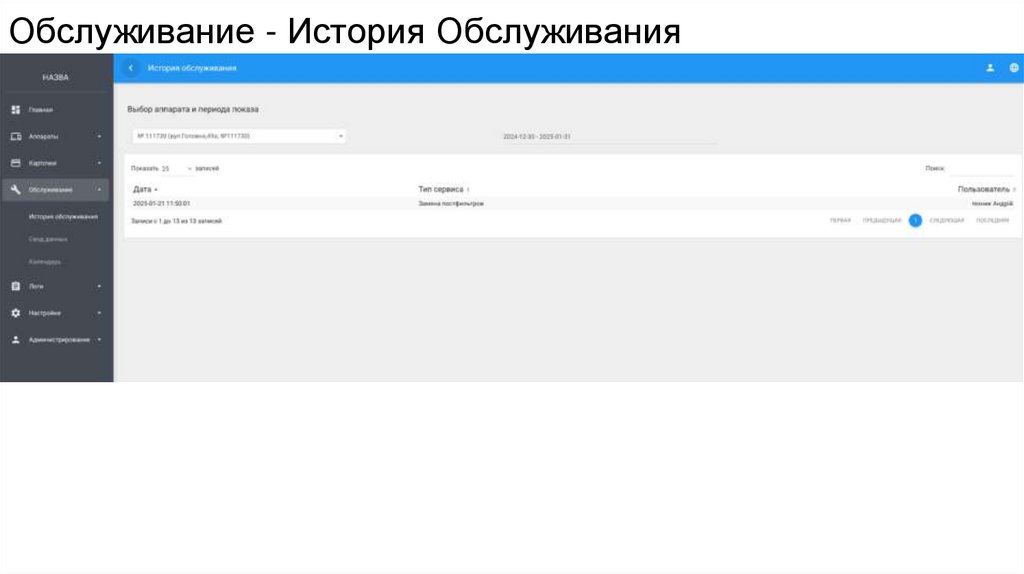Click the Обслуживание wrench icon in the sidebar
The image size is (1024, 574).
16,190
